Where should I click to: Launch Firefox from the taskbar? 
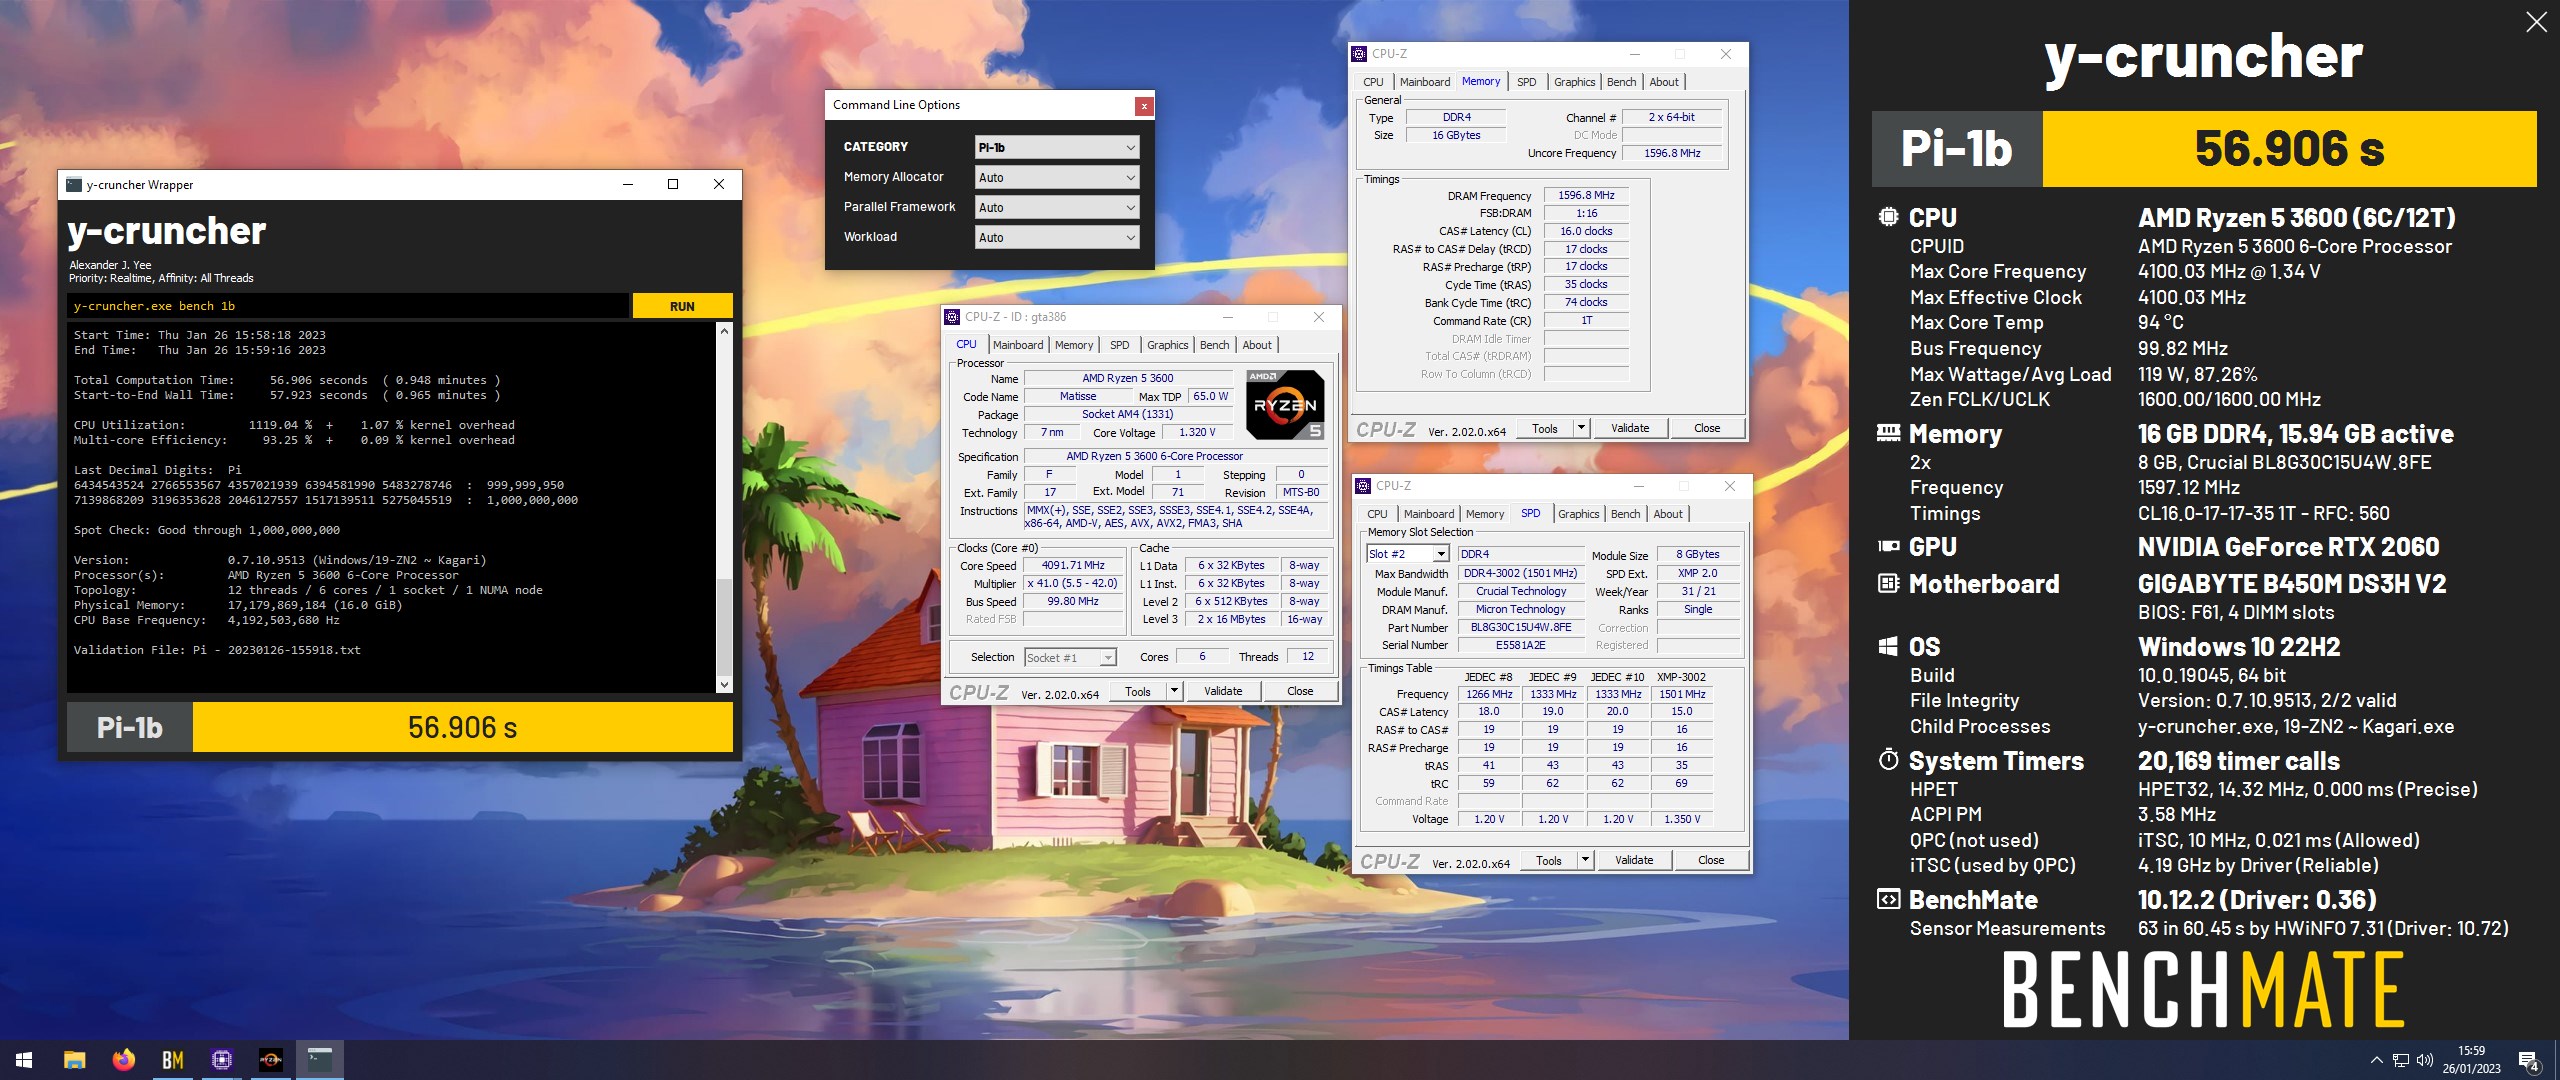pos(123,1060)
